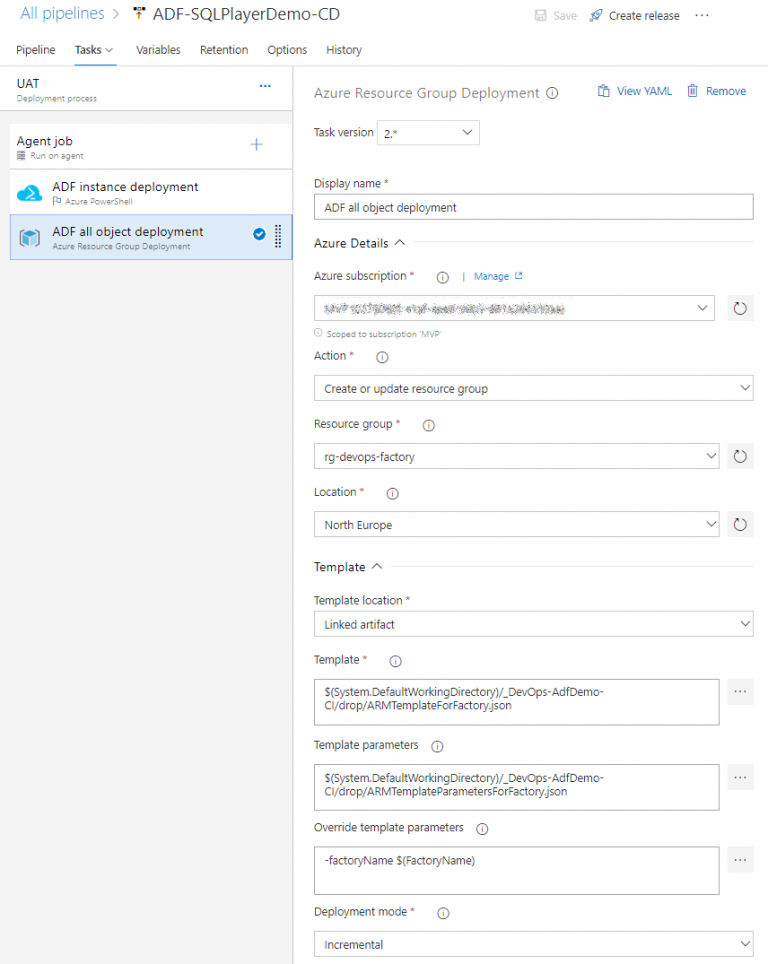Open the History tab
The height and width of the screenshot is (964, 768).
pos(343,50)
